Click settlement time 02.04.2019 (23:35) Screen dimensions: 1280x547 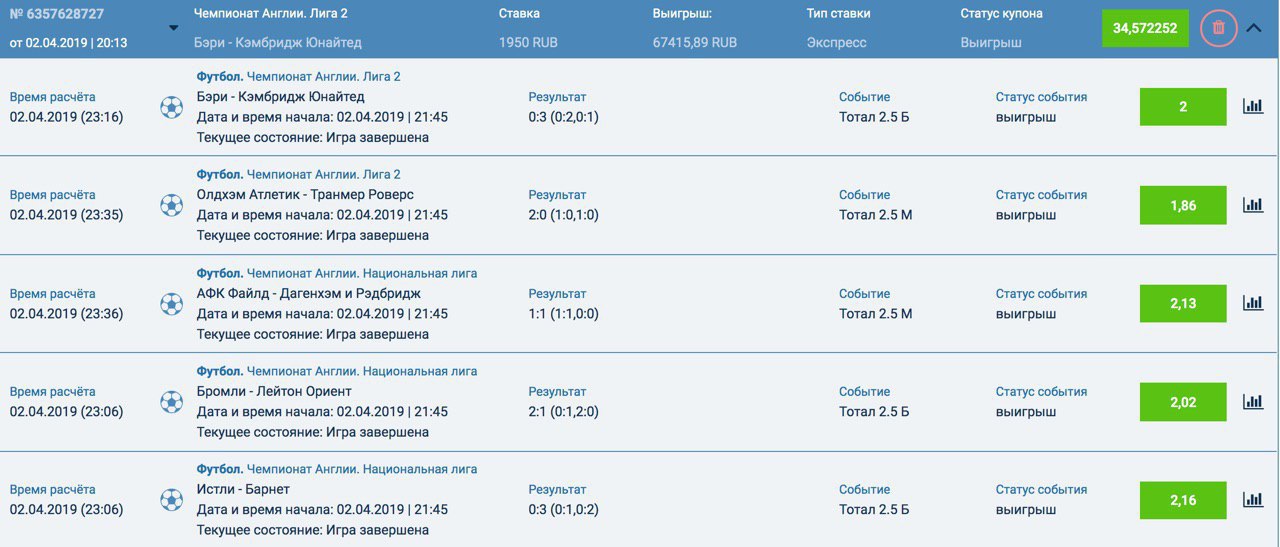tap(66, 215)
